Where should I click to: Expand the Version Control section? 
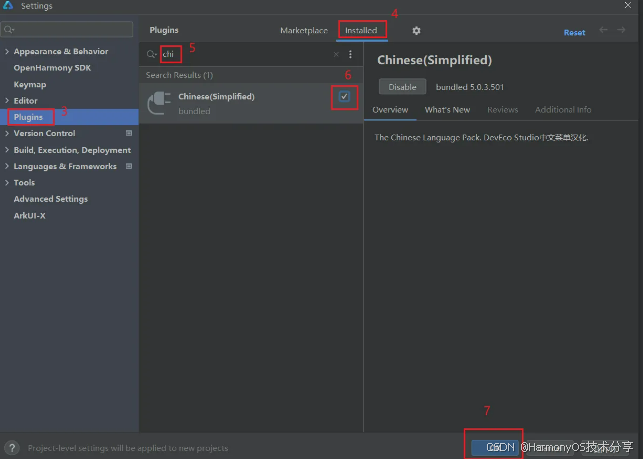pyautogui.click(x=7, y=133)
